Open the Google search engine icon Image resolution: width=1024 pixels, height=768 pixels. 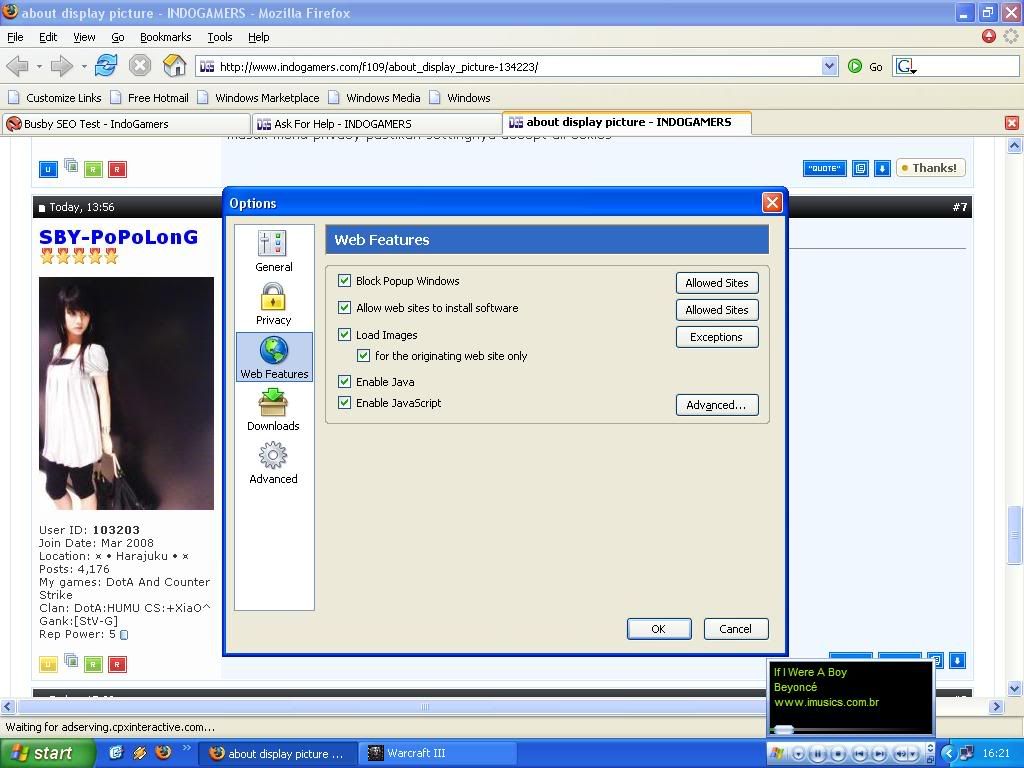(x=906, y=66)
